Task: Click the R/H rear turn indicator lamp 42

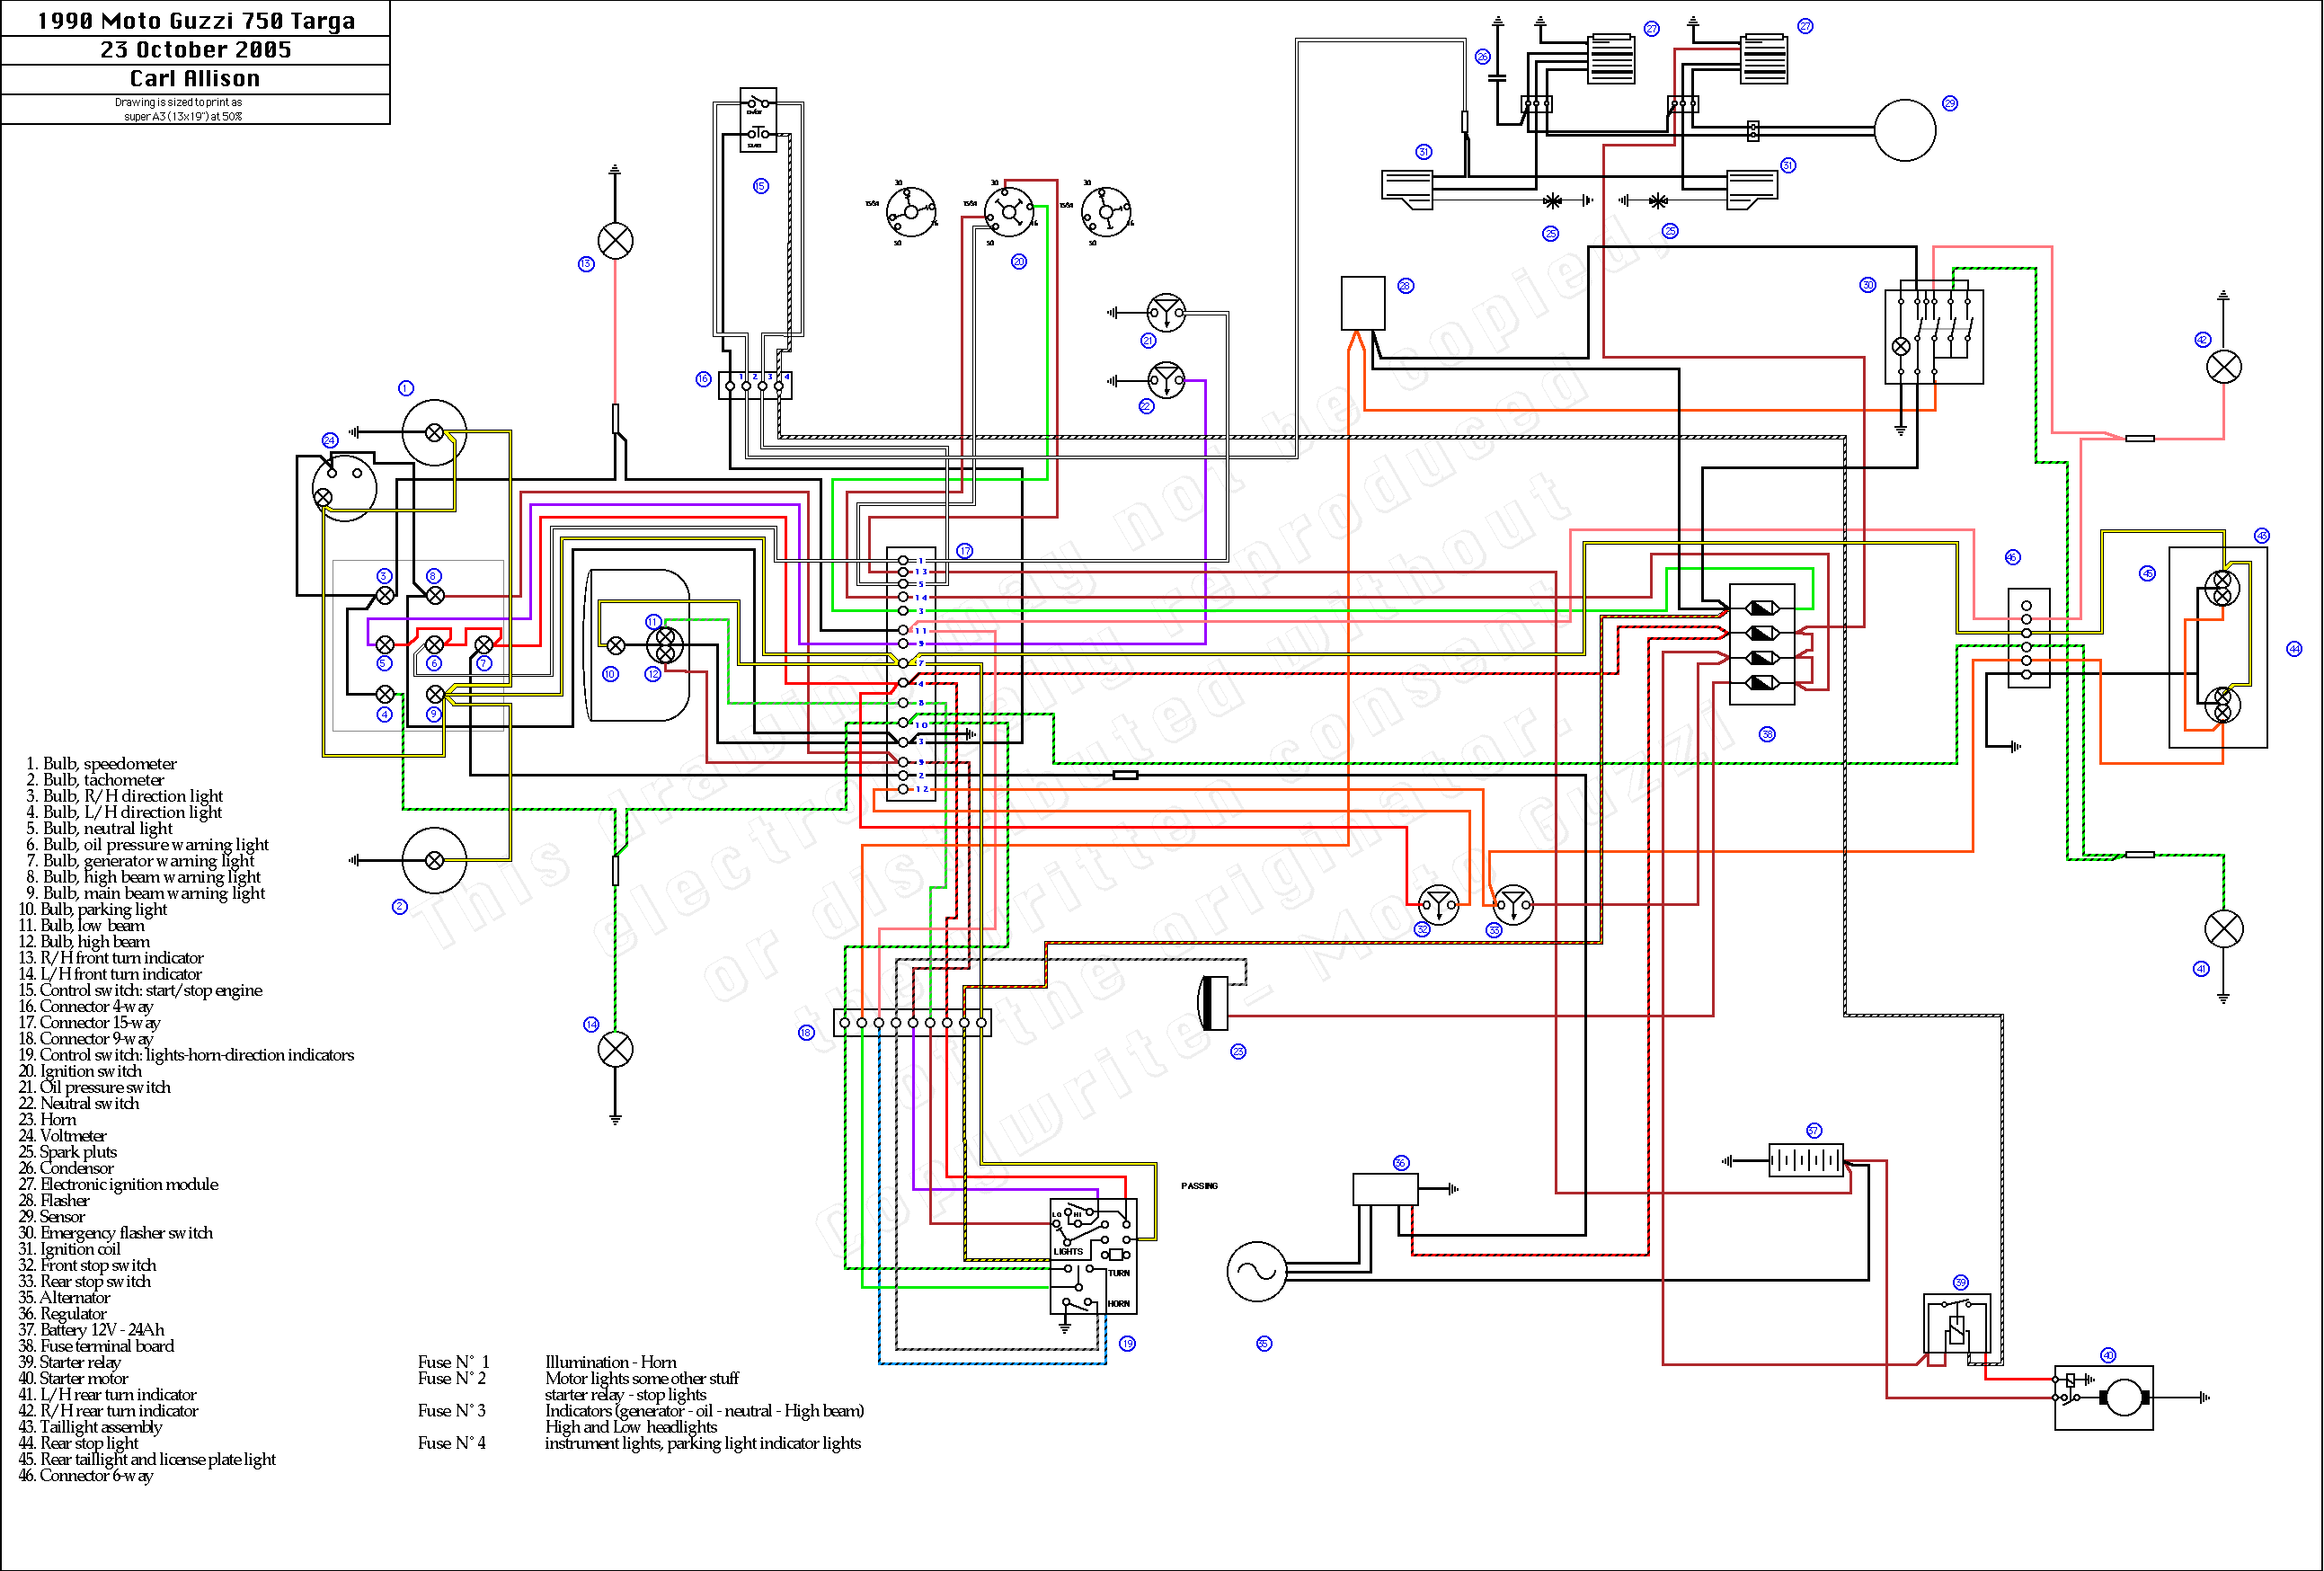Action: click(x=2224, y=367)
